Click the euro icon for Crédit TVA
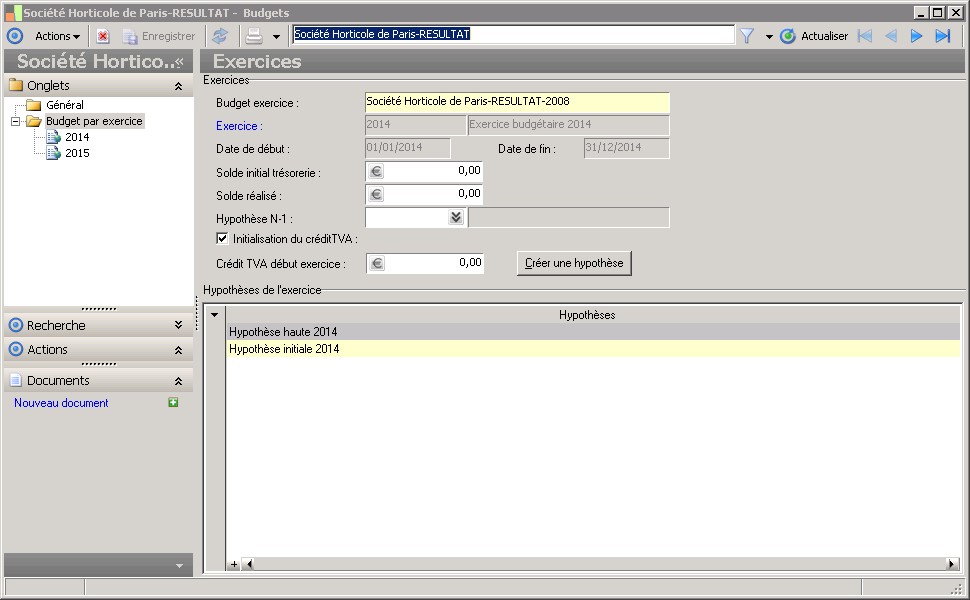The width and height of the screenshot is (970, 600). click(376, 264)
